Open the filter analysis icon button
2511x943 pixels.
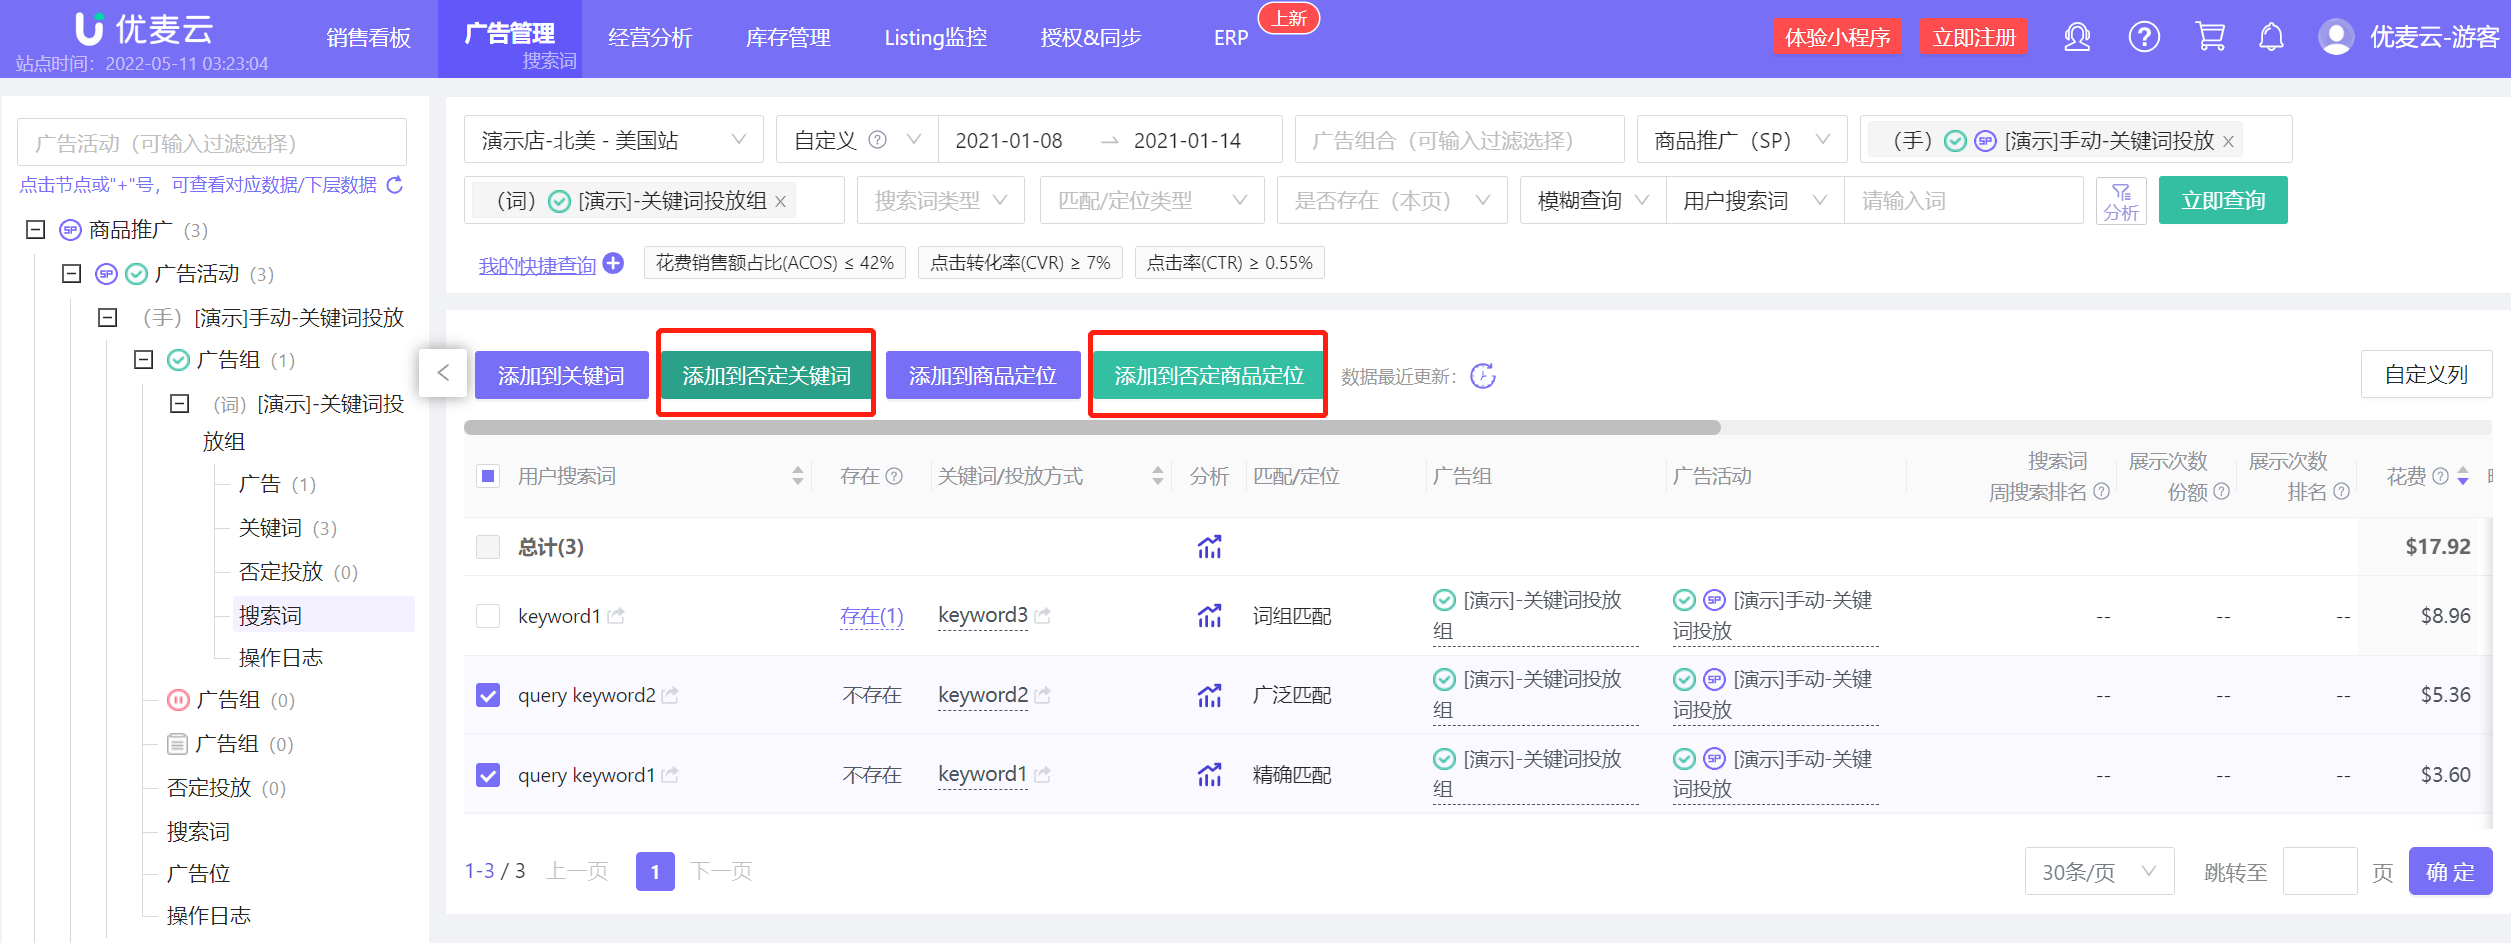tap(2121, 201)
